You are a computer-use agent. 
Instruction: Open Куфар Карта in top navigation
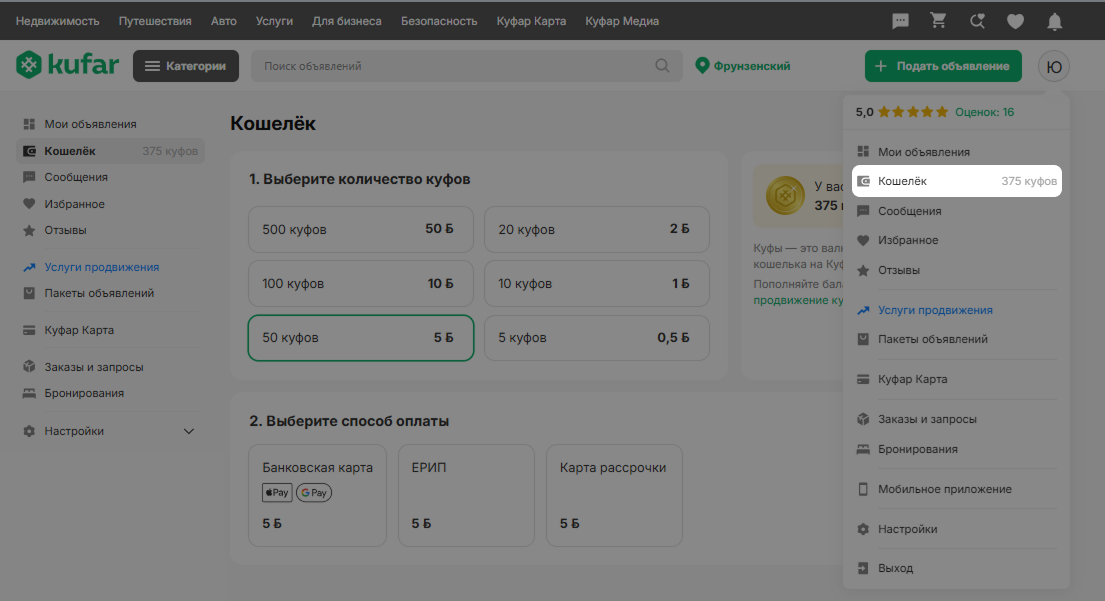coord(531,21)
